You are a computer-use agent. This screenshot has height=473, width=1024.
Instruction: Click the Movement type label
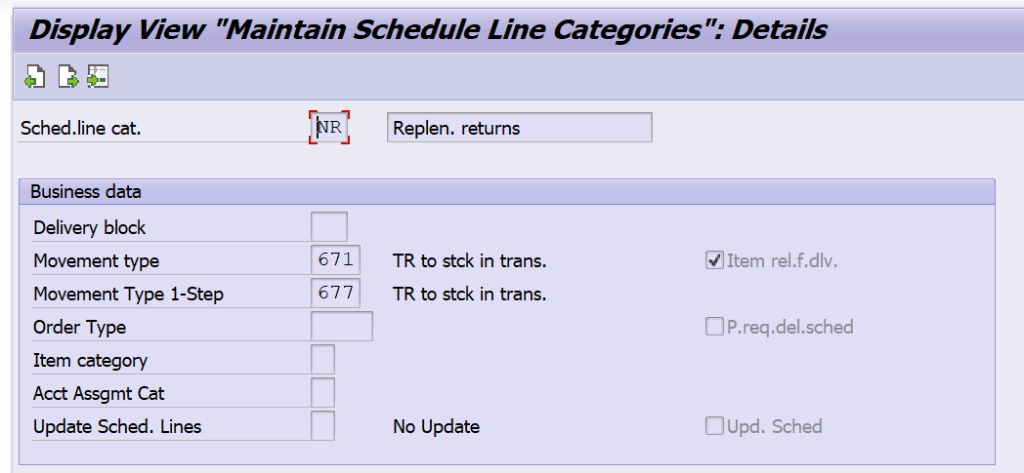96,261
